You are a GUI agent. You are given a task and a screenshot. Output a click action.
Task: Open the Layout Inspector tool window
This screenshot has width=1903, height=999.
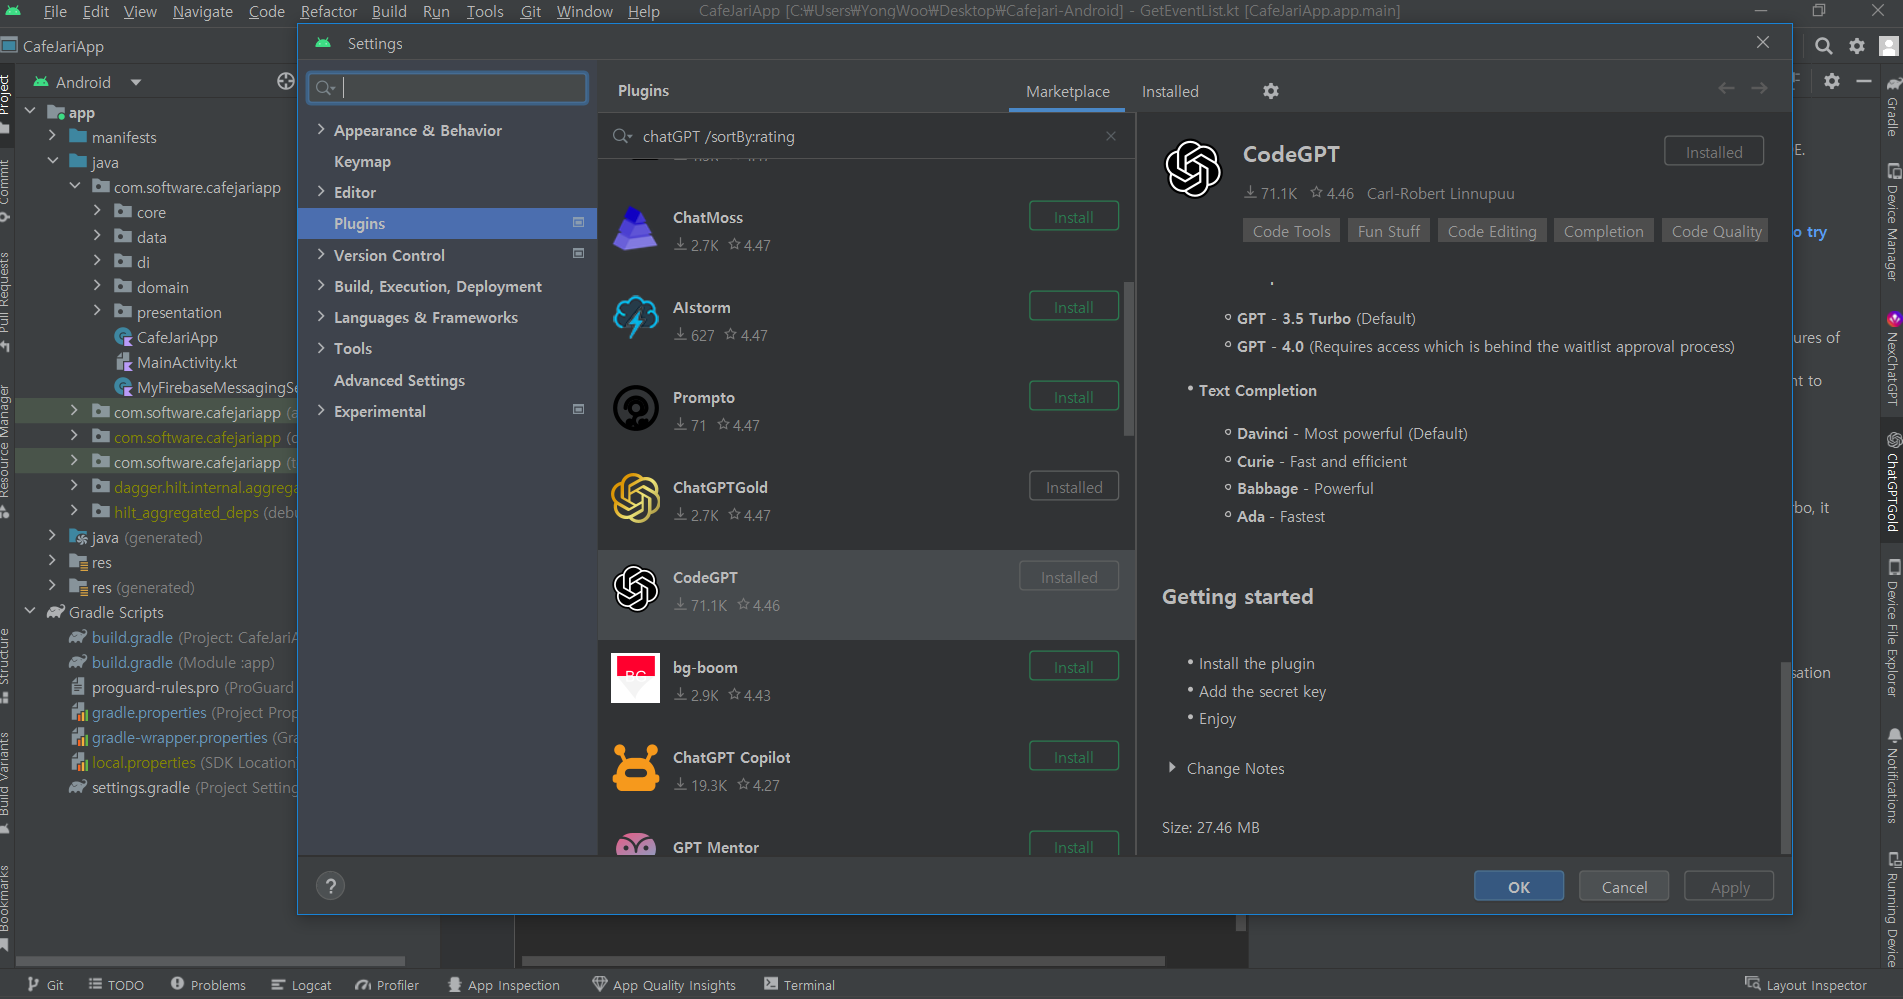click(1806, 985)
